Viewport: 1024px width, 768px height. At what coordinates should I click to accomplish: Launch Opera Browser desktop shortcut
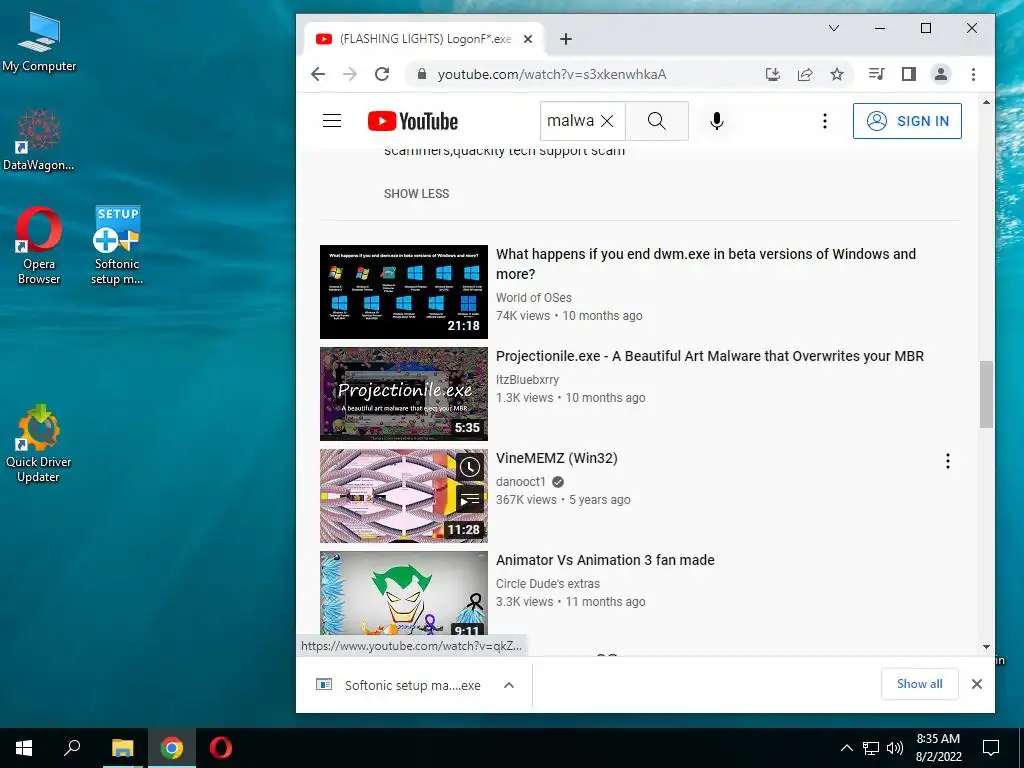(x=39, y=246)
